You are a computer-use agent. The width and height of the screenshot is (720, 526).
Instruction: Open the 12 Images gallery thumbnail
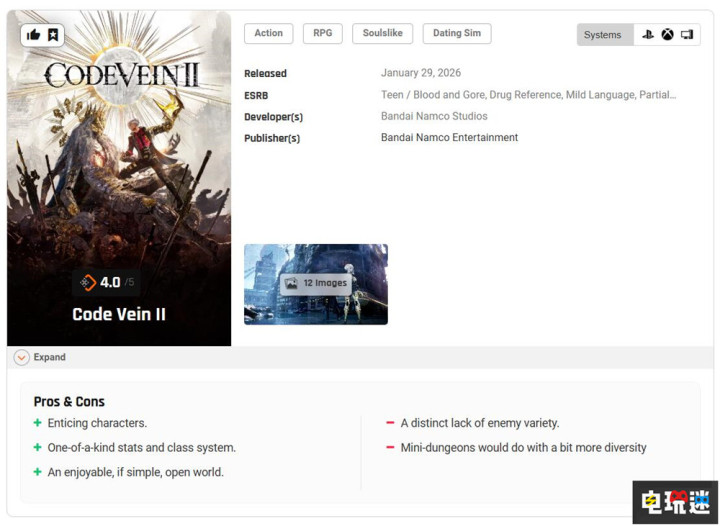point(316,284)
